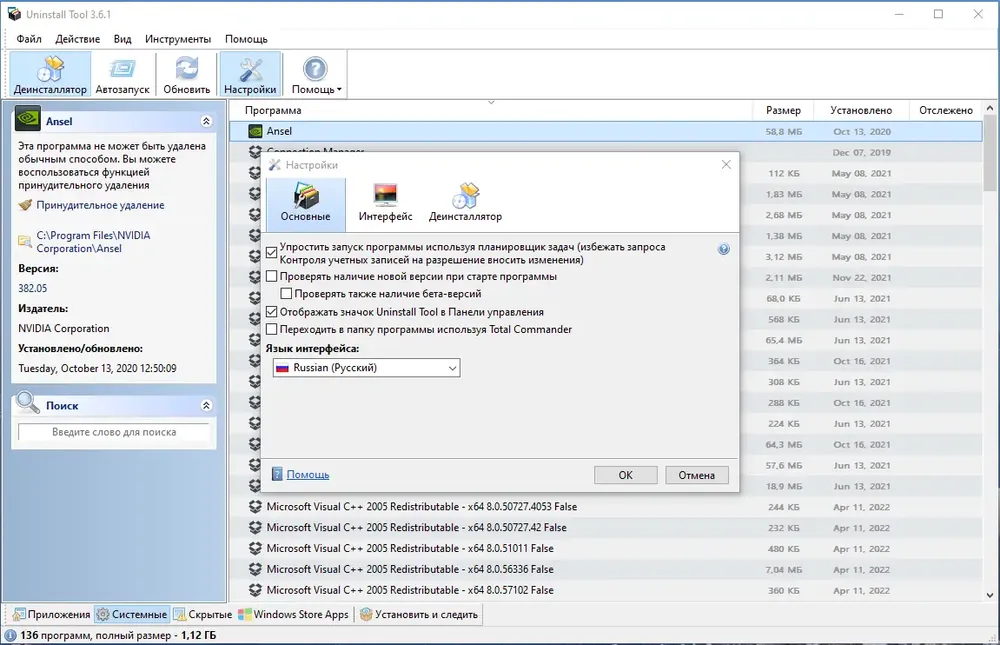Sort by the Установлено column header
1000x645 pixels.
861,110
